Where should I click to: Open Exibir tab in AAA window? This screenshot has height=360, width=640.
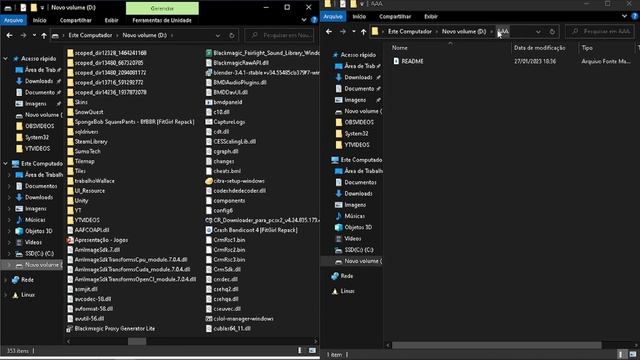(x=431, y=16)
